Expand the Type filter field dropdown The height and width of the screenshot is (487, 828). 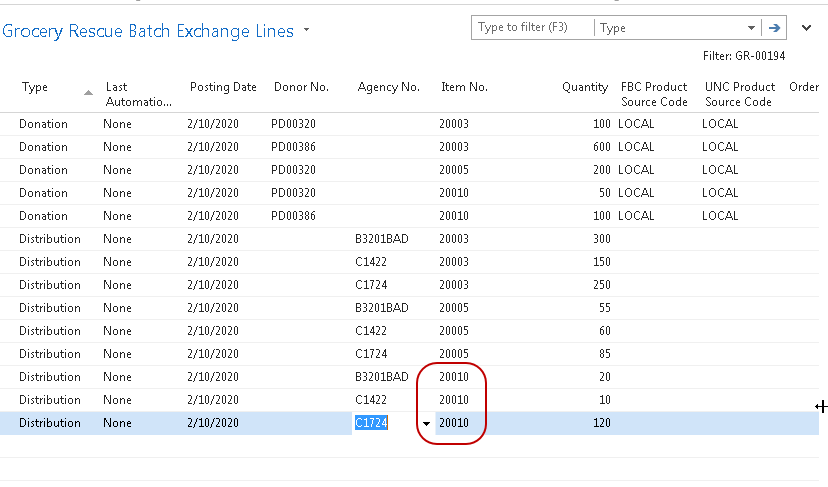click(751, 28)
